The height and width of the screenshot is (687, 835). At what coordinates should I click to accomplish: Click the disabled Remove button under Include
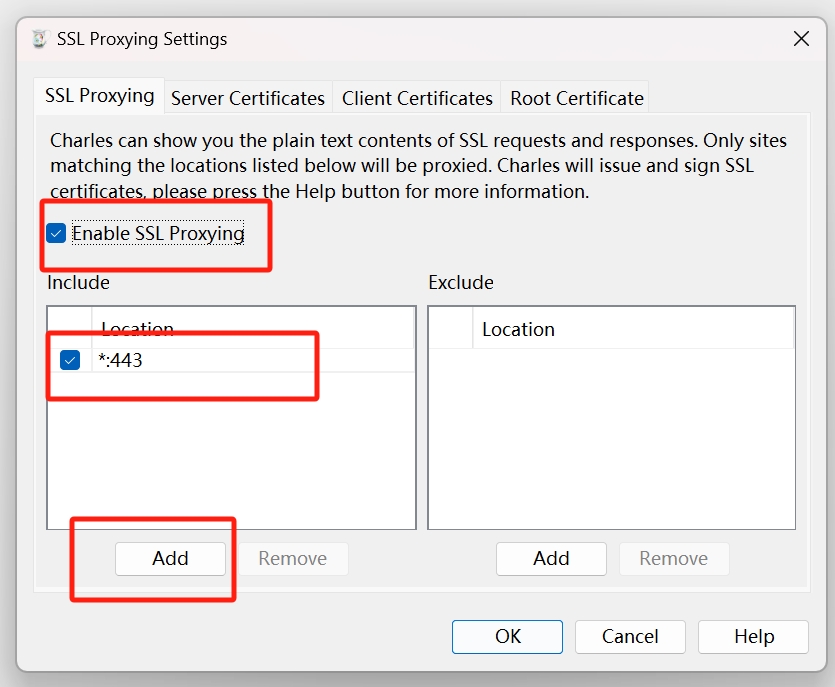pyautogui.click(x=293, y=559)
